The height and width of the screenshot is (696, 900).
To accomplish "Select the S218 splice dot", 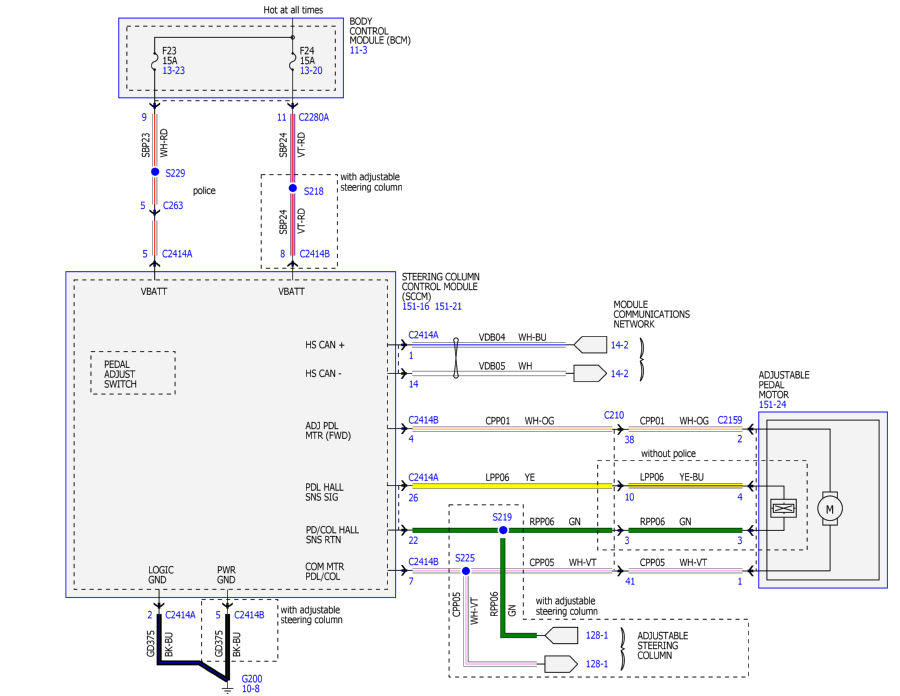I will pyautogui.click(x=293, y=188).
